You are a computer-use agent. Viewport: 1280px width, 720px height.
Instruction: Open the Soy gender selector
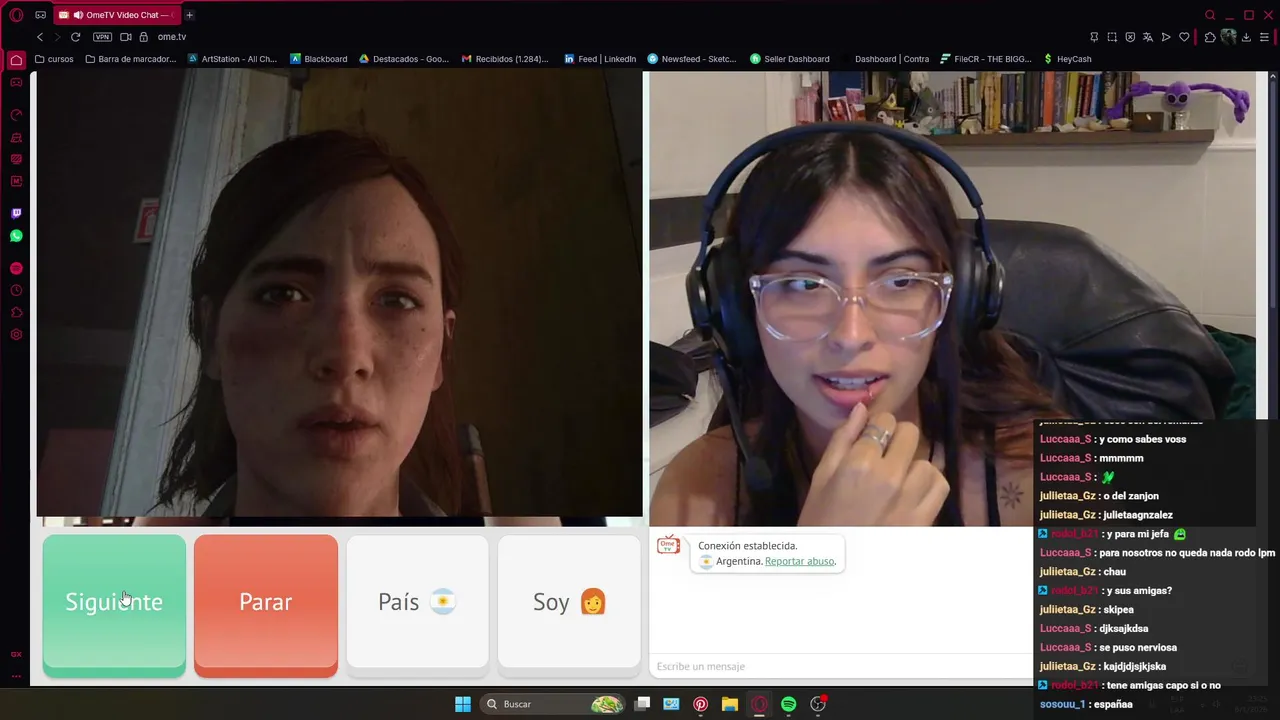pyautogui.click(x=569, y=602)
